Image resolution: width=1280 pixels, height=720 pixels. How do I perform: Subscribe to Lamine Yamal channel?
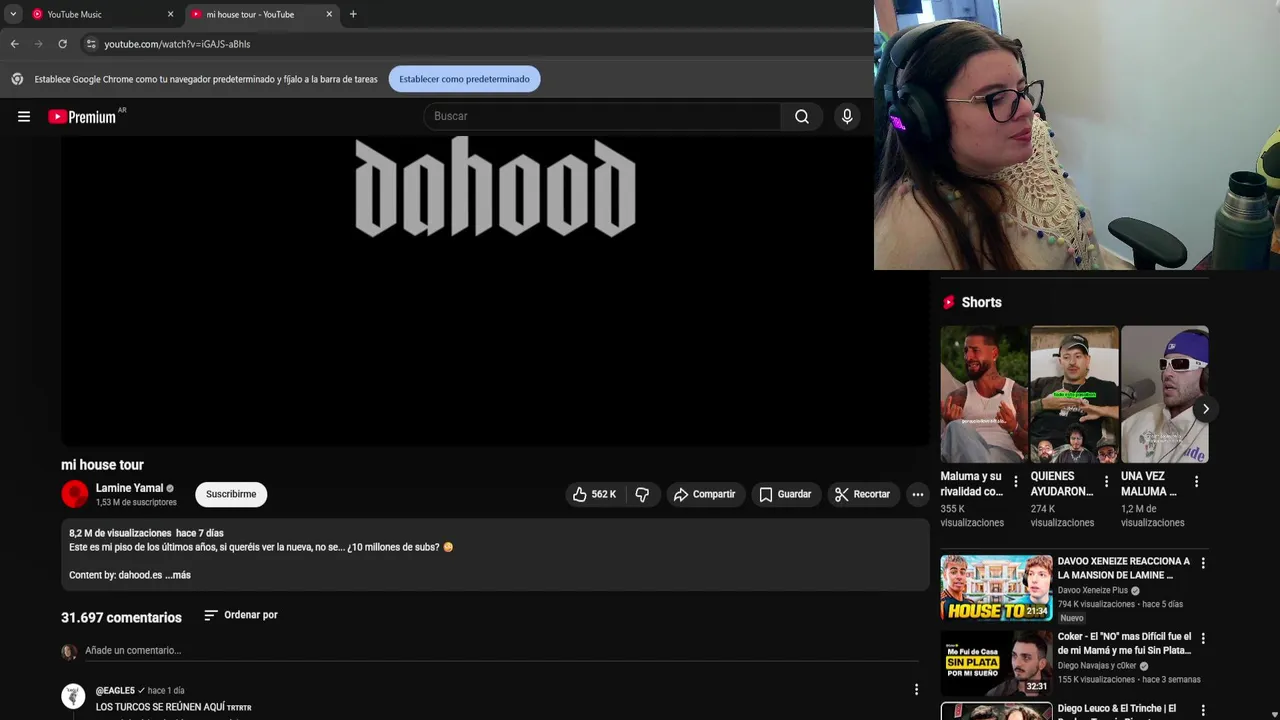click(231, 494)
